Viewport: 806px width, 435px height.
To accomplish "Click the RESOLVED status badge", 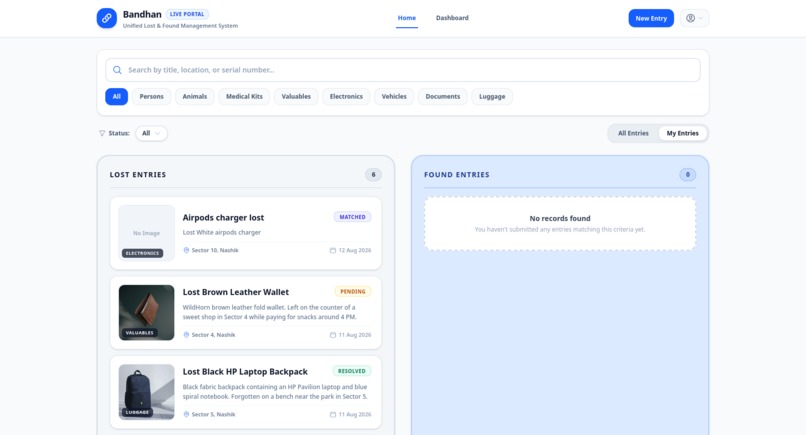I will (x=352, y=371).
